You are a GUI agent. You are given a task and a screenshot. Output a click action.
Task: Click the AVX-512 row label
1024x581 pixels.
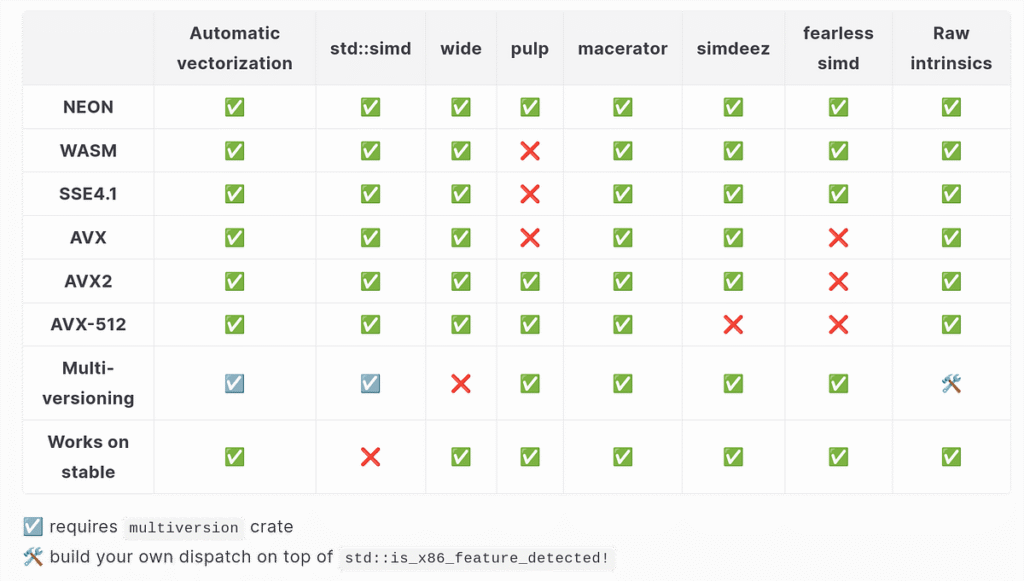88,324
